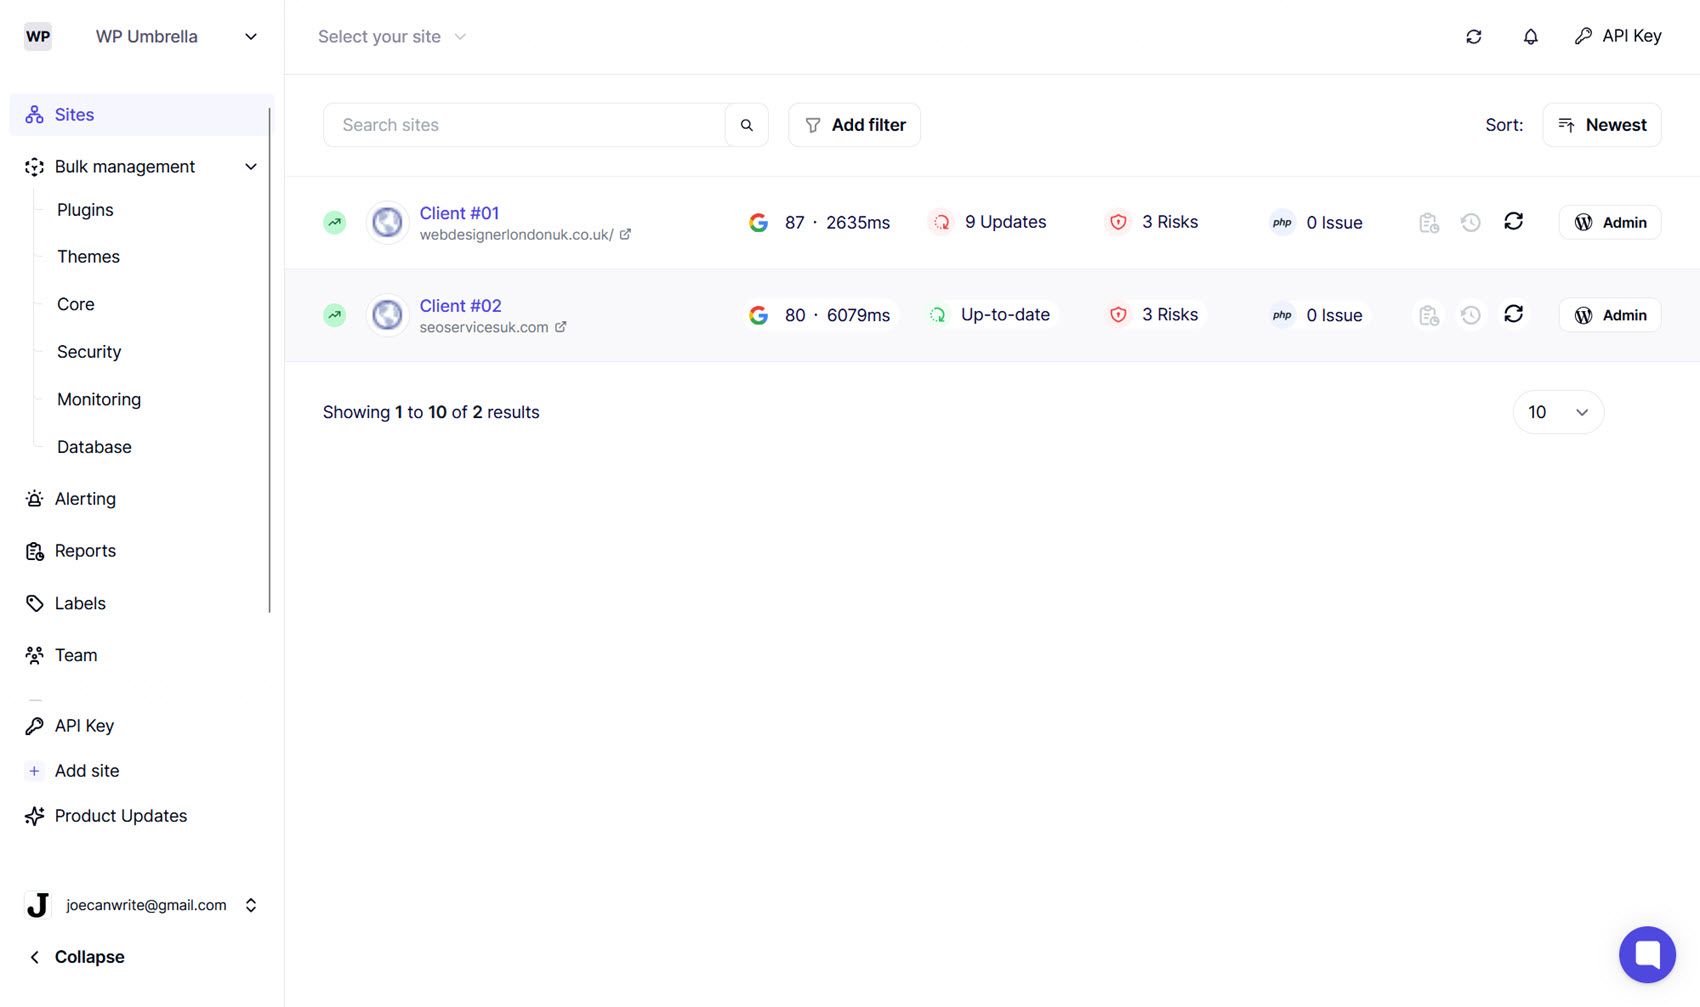Open backup history icon on Client #02 row
The height and width of the screenshot is (1007, 1700).
pos(1470,314)
